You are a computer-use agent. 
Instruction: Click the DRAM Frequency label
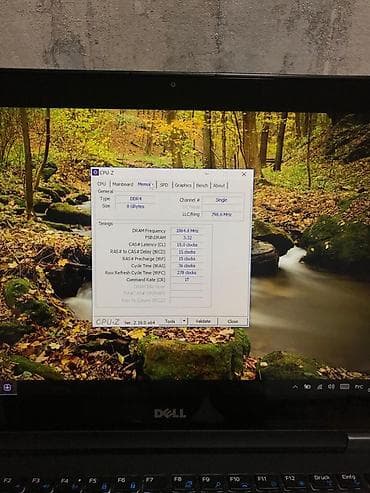tap(149, 231)
